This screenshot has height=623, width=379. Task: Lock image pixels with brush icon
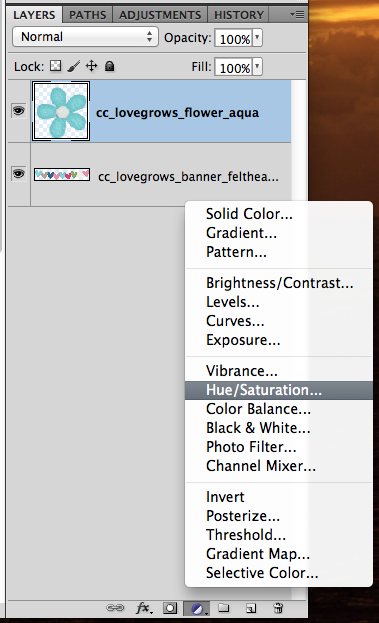[x=73, y=66]
